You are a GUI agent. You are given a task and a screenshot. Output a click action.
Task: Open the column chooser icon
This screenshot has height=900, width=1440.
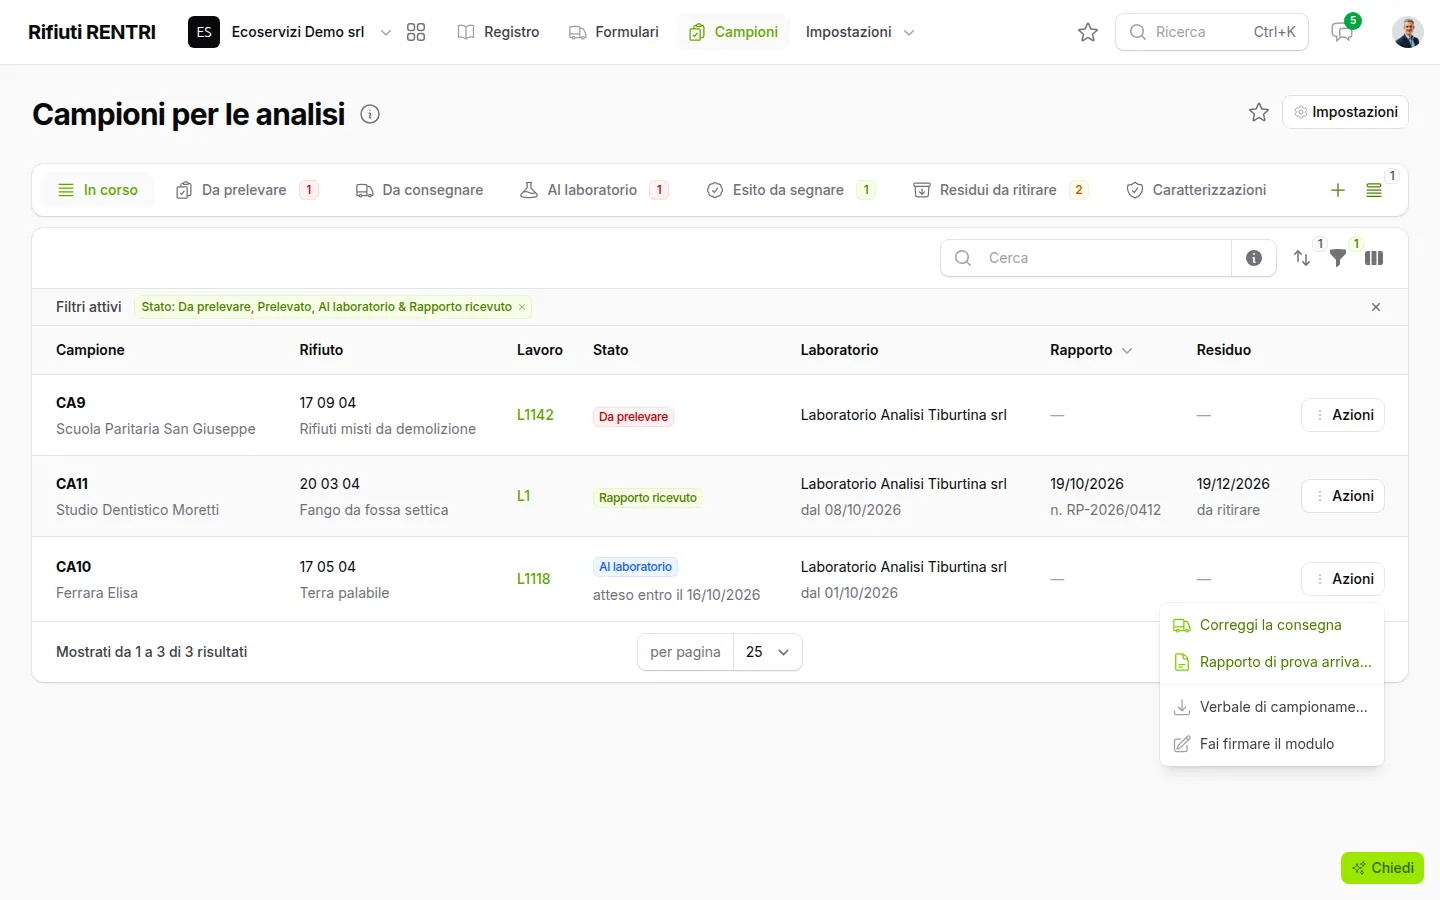point(1374,258)
